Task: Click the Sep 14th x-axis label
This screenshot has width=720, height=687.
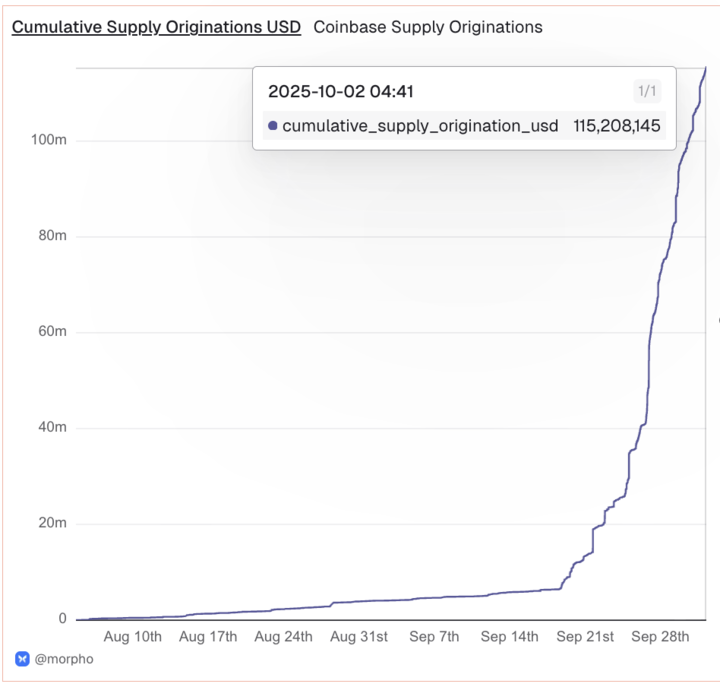Action: point(509,636)
